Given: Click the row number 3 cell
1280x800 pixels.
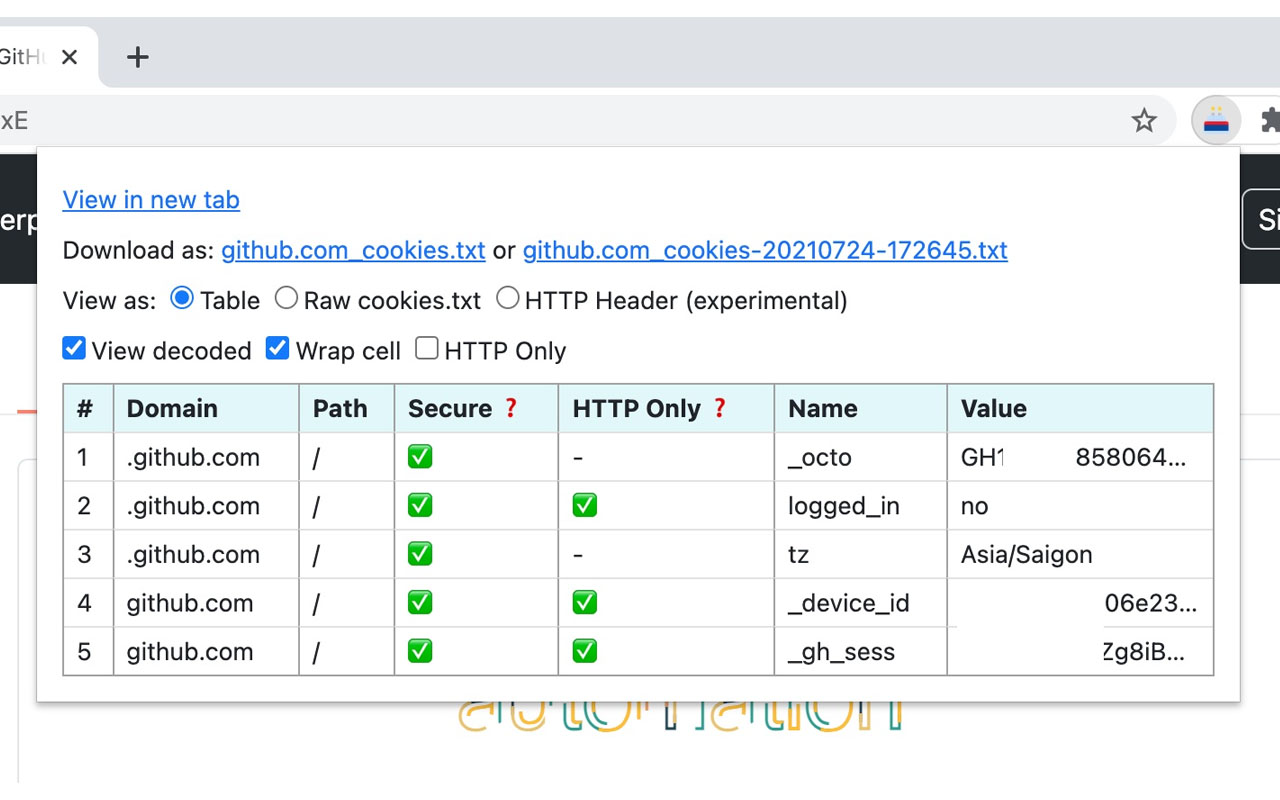Looking at the screenshot, I should [88, 554].
